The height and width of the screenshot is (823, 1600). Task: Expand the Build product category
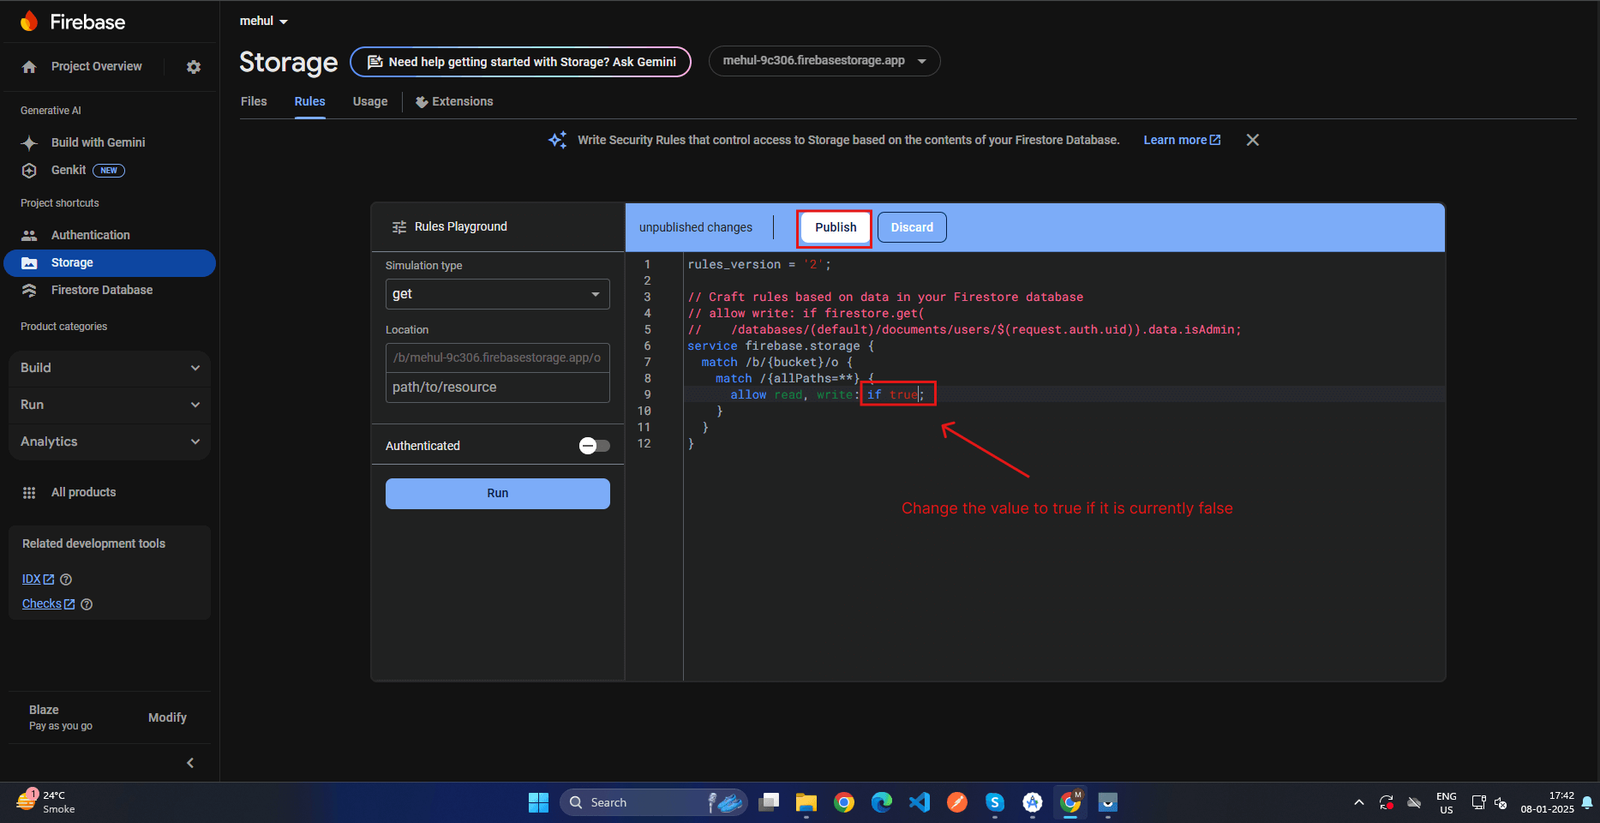coord(110,368)
